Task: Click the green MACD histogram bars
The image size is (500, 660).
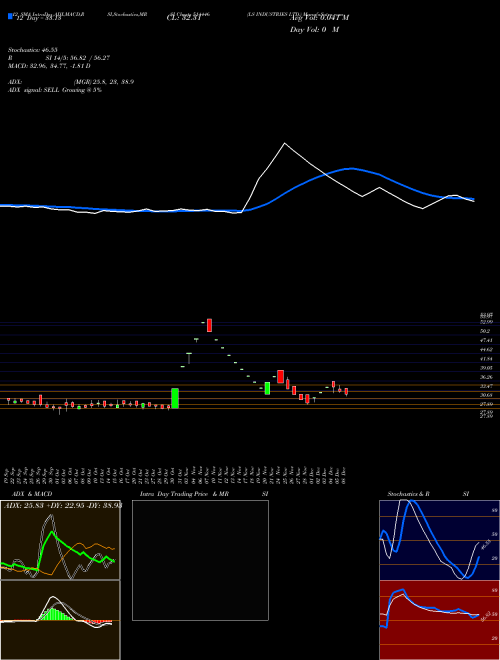Action: coord(54,614)
